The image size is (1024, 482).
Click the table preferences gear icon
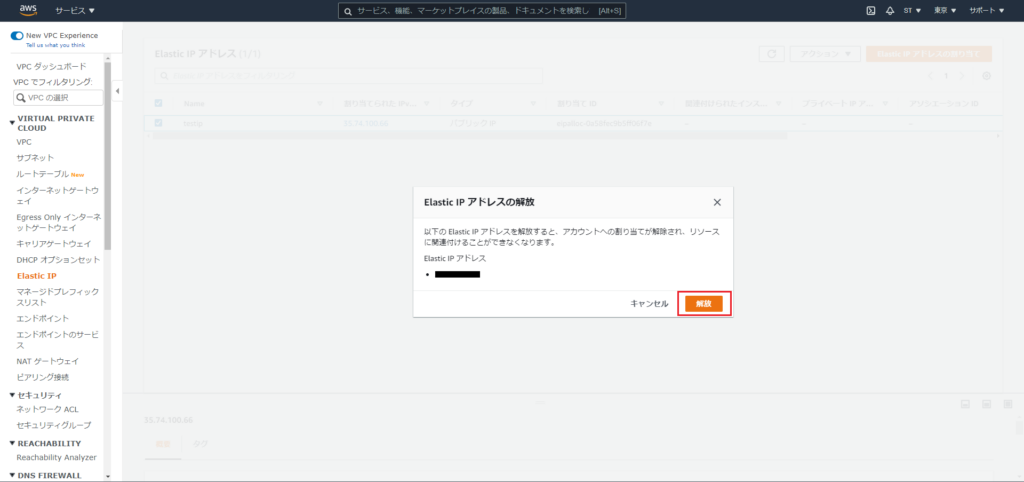986,76
